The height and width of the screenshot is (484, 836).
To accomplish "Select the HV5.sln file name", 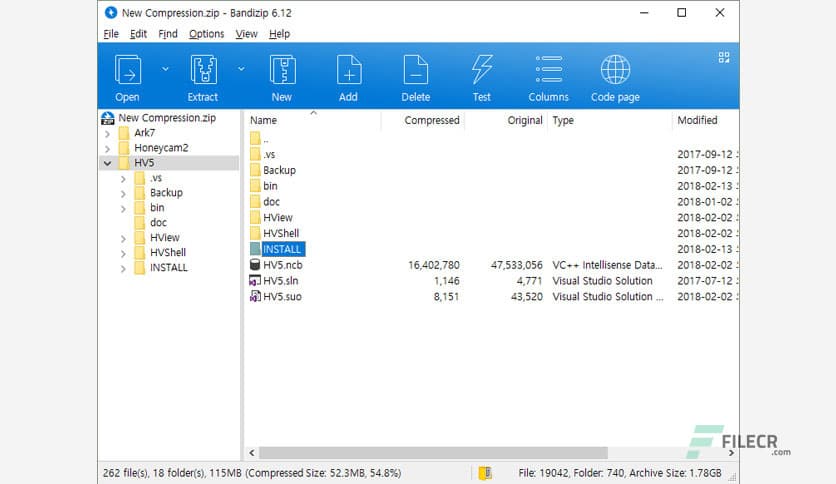I will tap(280, 281).
